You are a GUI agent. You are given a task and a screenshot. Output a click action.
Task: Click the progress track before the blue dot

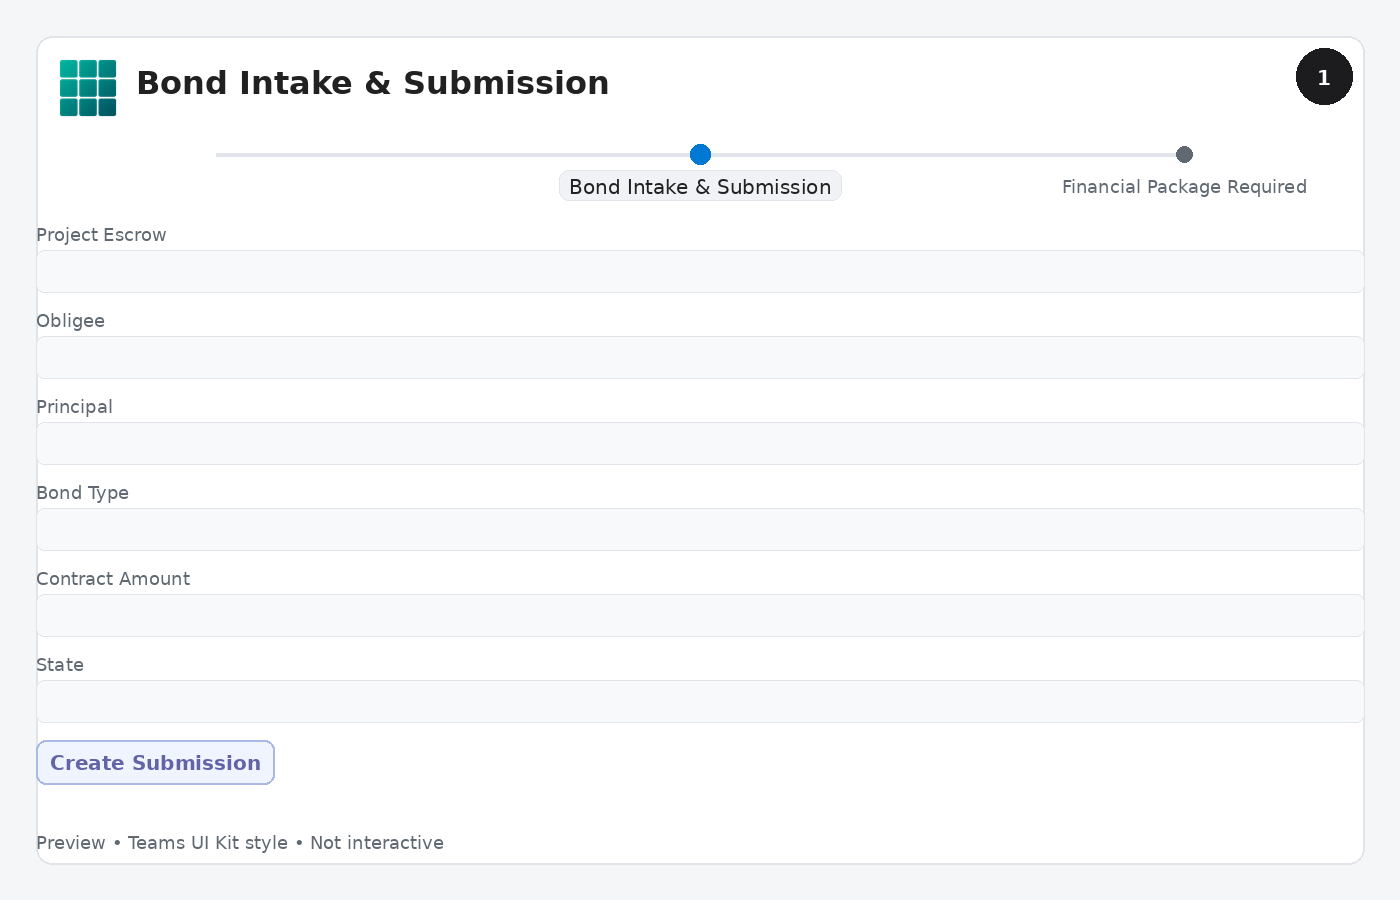[x=452, y=155]
